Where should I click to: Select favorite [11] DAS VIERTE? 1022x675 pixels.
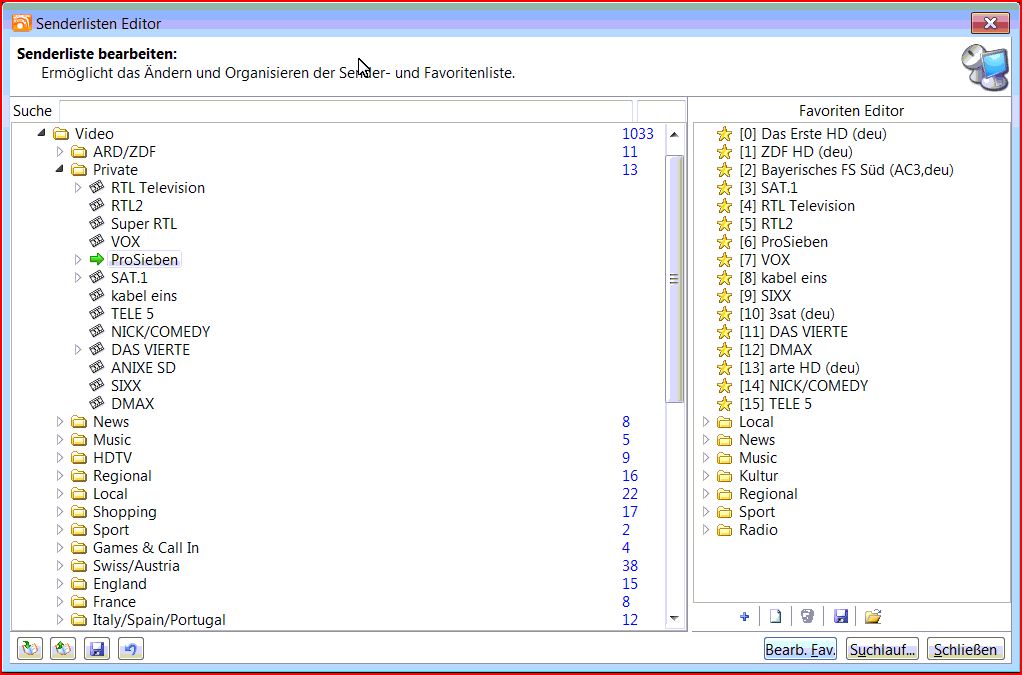pos(793,332)
